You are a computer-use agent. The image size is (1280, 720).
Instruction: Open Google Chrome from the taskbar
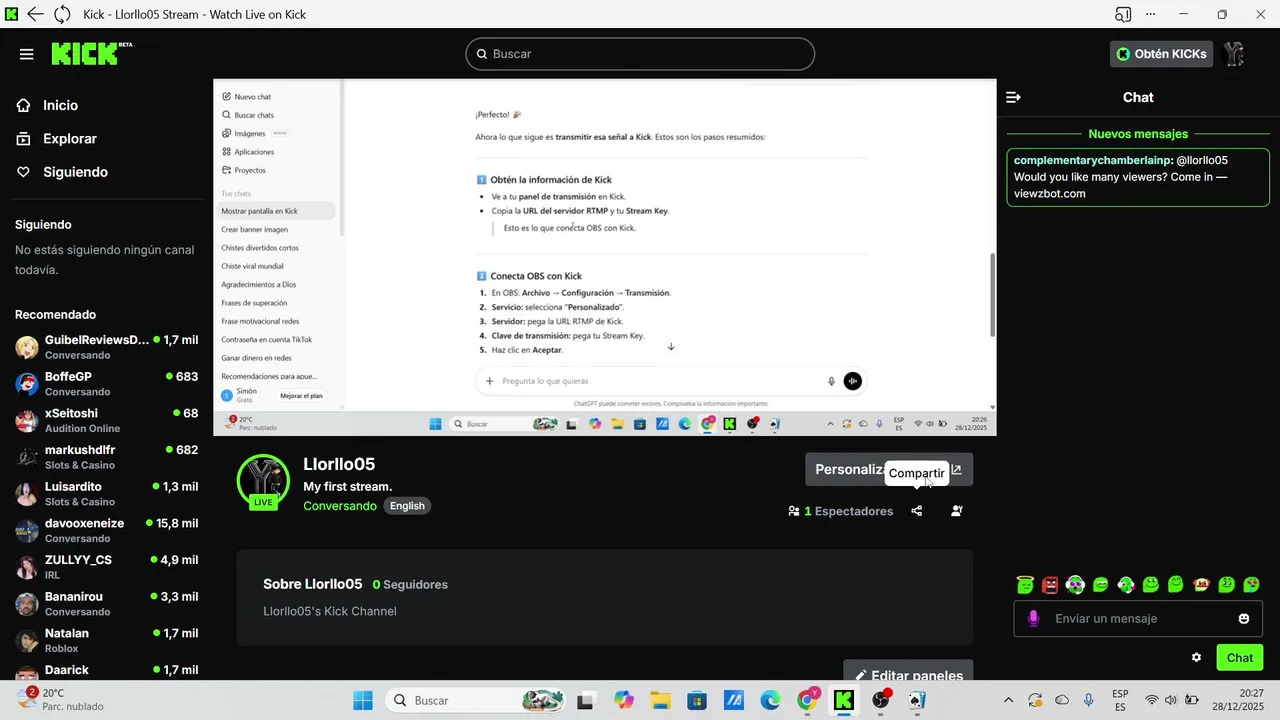[807, 700]
